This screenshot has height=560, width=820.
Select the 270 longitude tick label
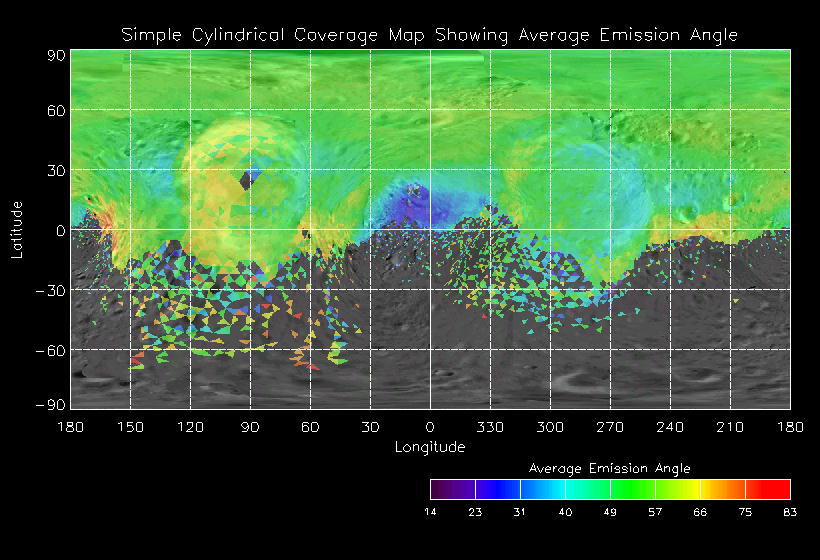pyautogui.click(x=610, y=427)
